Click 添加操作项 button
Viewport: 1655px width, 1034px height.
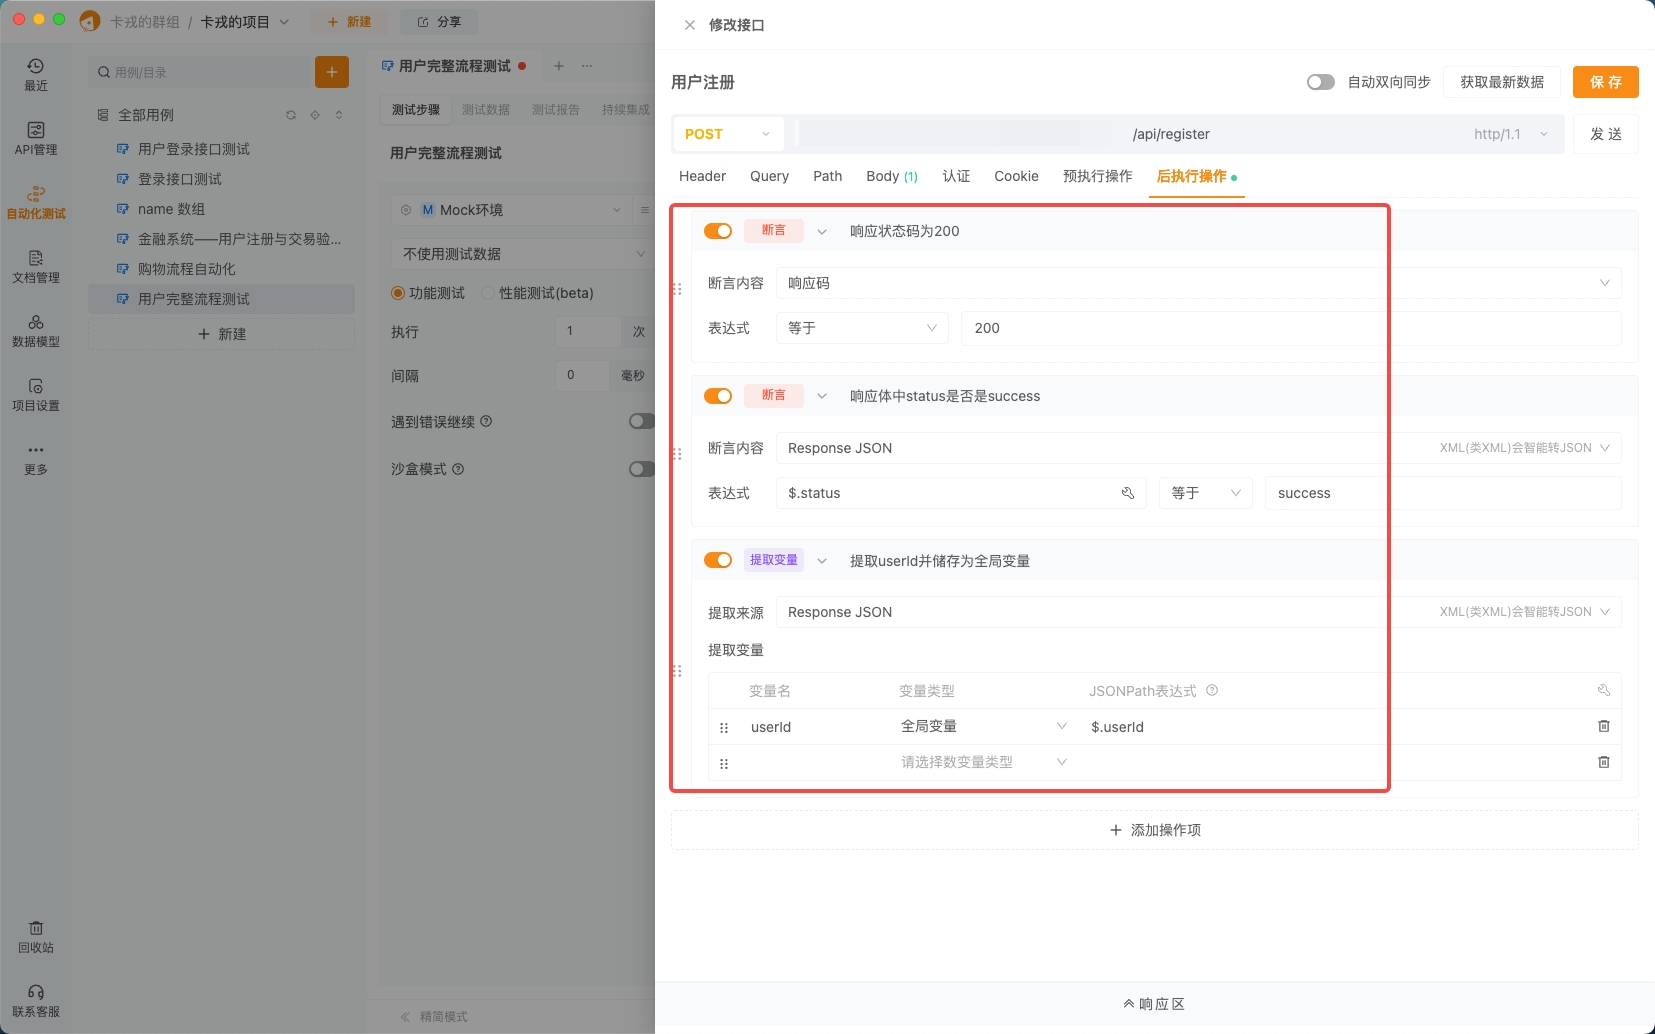pos(1155,830)
